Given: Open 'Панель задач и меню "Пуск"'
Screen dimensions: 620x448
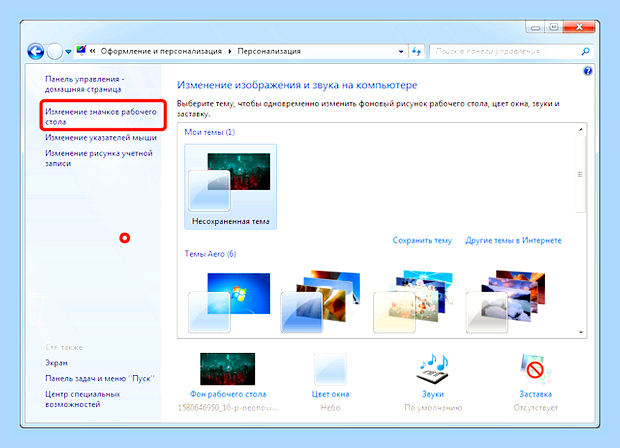Looking at the screenshot, I should tap(100, 378).
